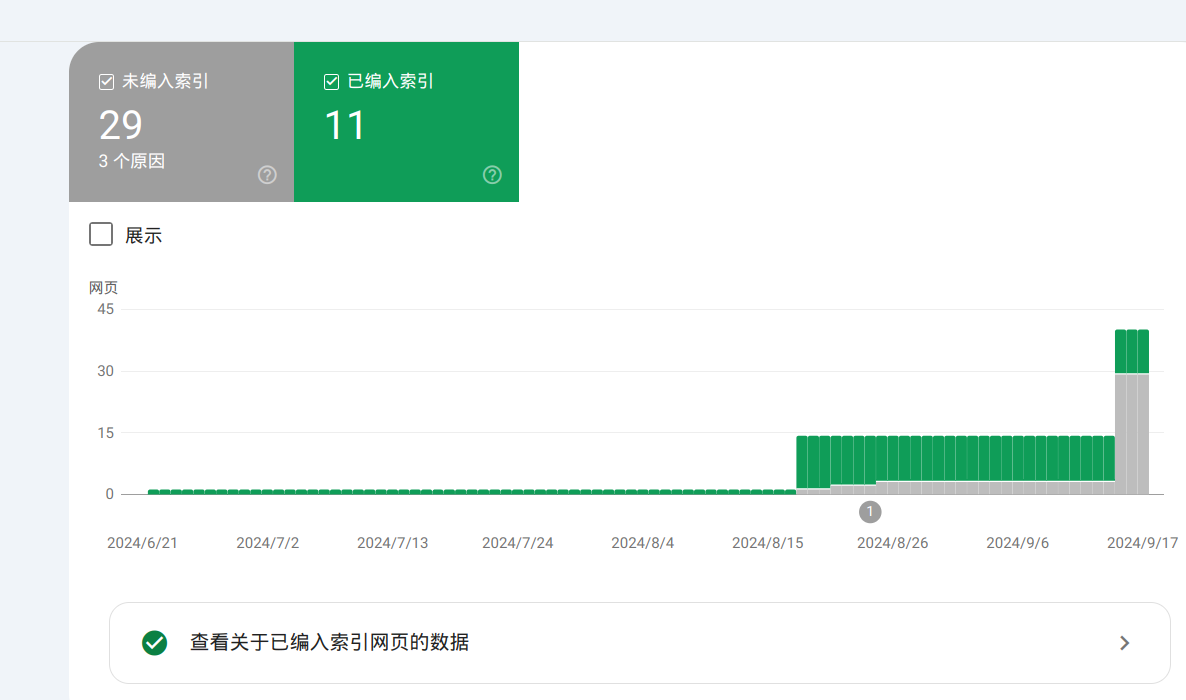Click the help icon on 已编入索引 card
This screenshot has width=1186, height=700.
[x=492, y=175]
